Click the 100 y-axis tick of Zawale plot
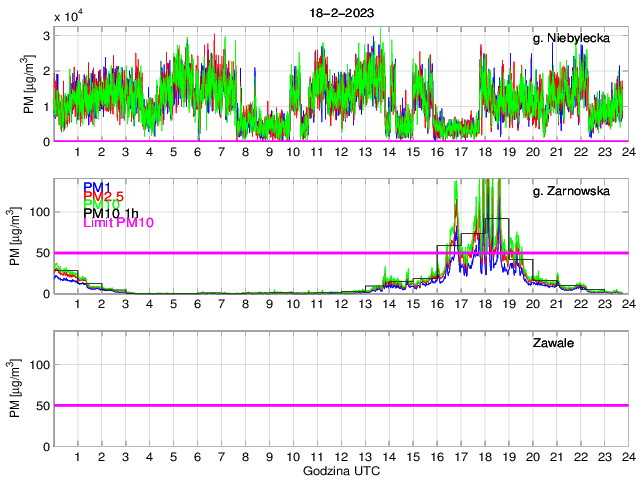 coord(37,365)
